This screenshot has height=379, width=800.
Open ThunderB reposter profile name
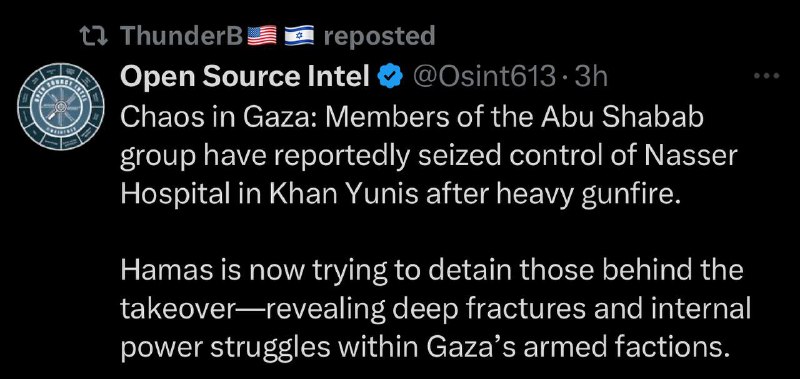(182, 36)
